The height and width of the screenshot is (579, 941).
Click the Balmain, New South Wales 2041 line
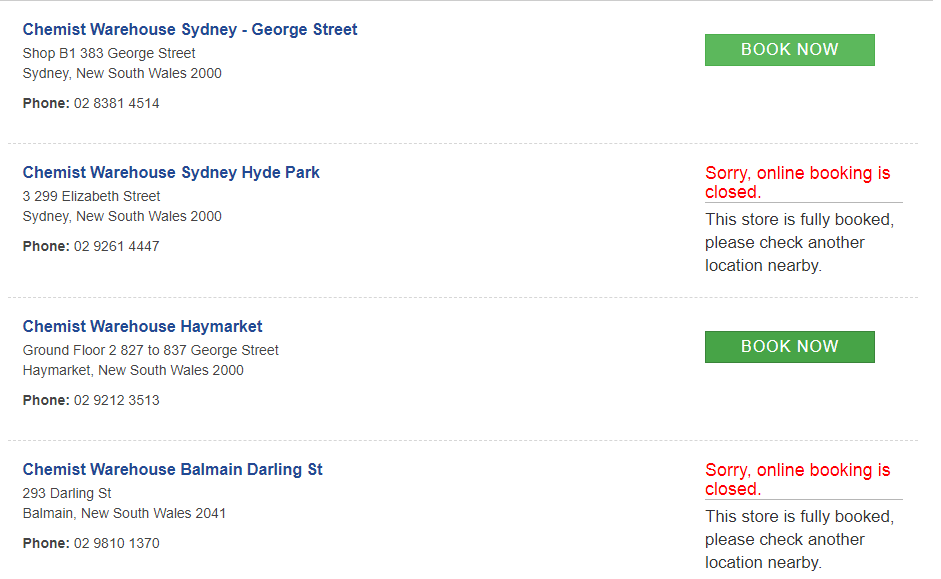[124, 514]
